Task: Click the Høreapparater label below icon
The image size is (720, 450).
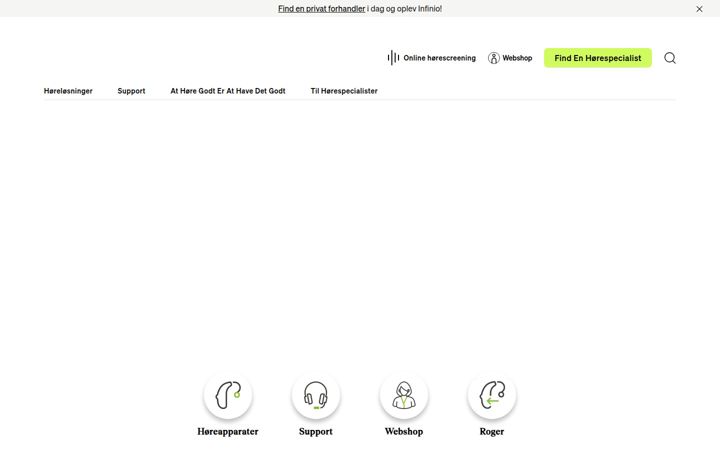Action: point(228,432)
